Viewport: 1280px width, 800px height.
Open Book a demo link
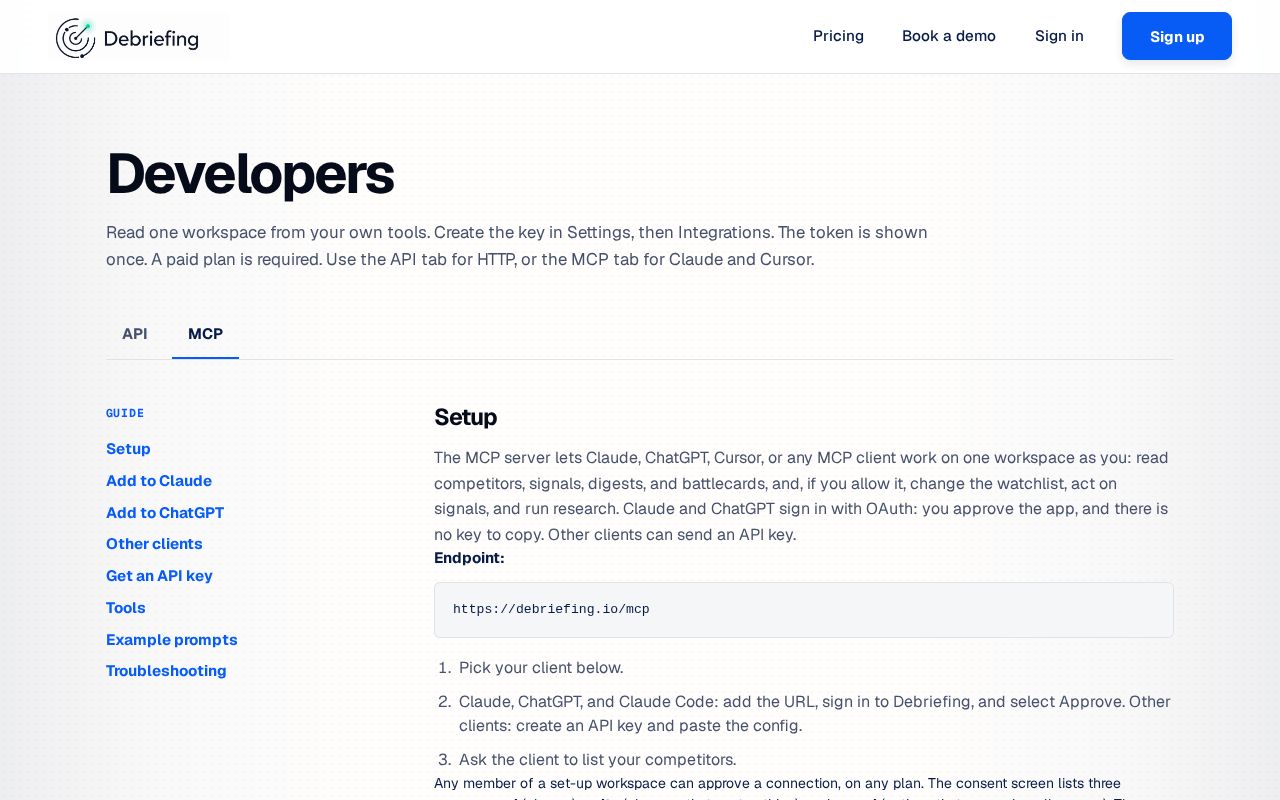(x=949, y=36)
